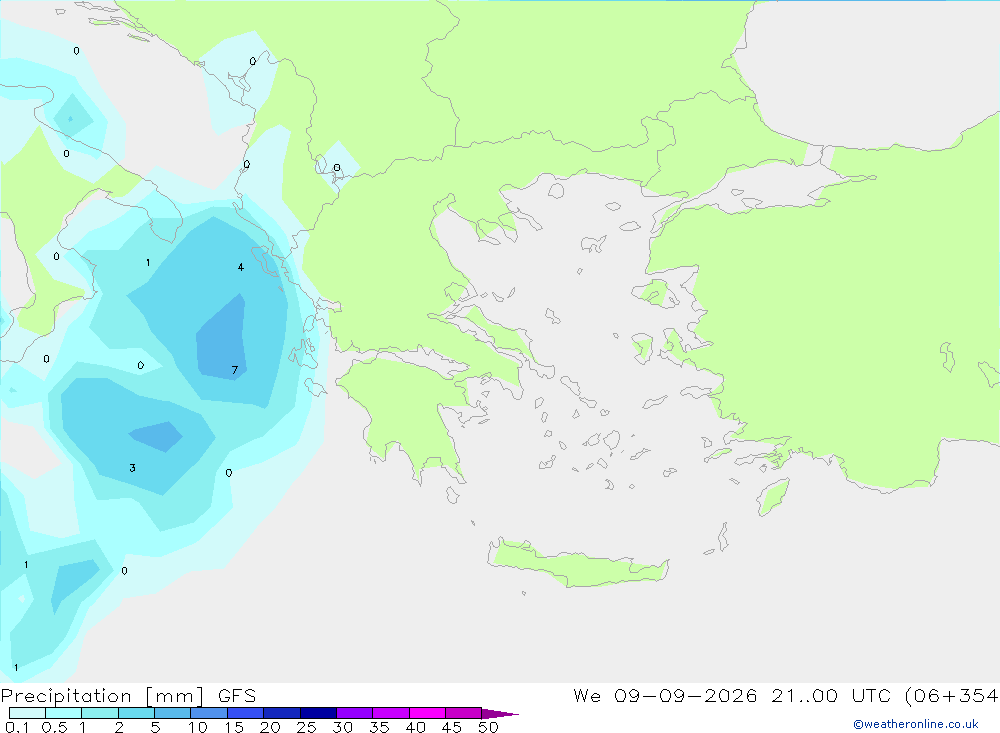Select the legend swatch between 0.5 and 1

coord(63,713)
